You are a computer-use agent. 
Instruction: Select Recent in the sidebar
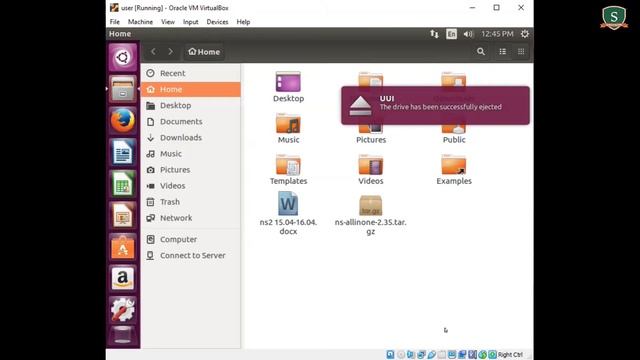(191, 73)
